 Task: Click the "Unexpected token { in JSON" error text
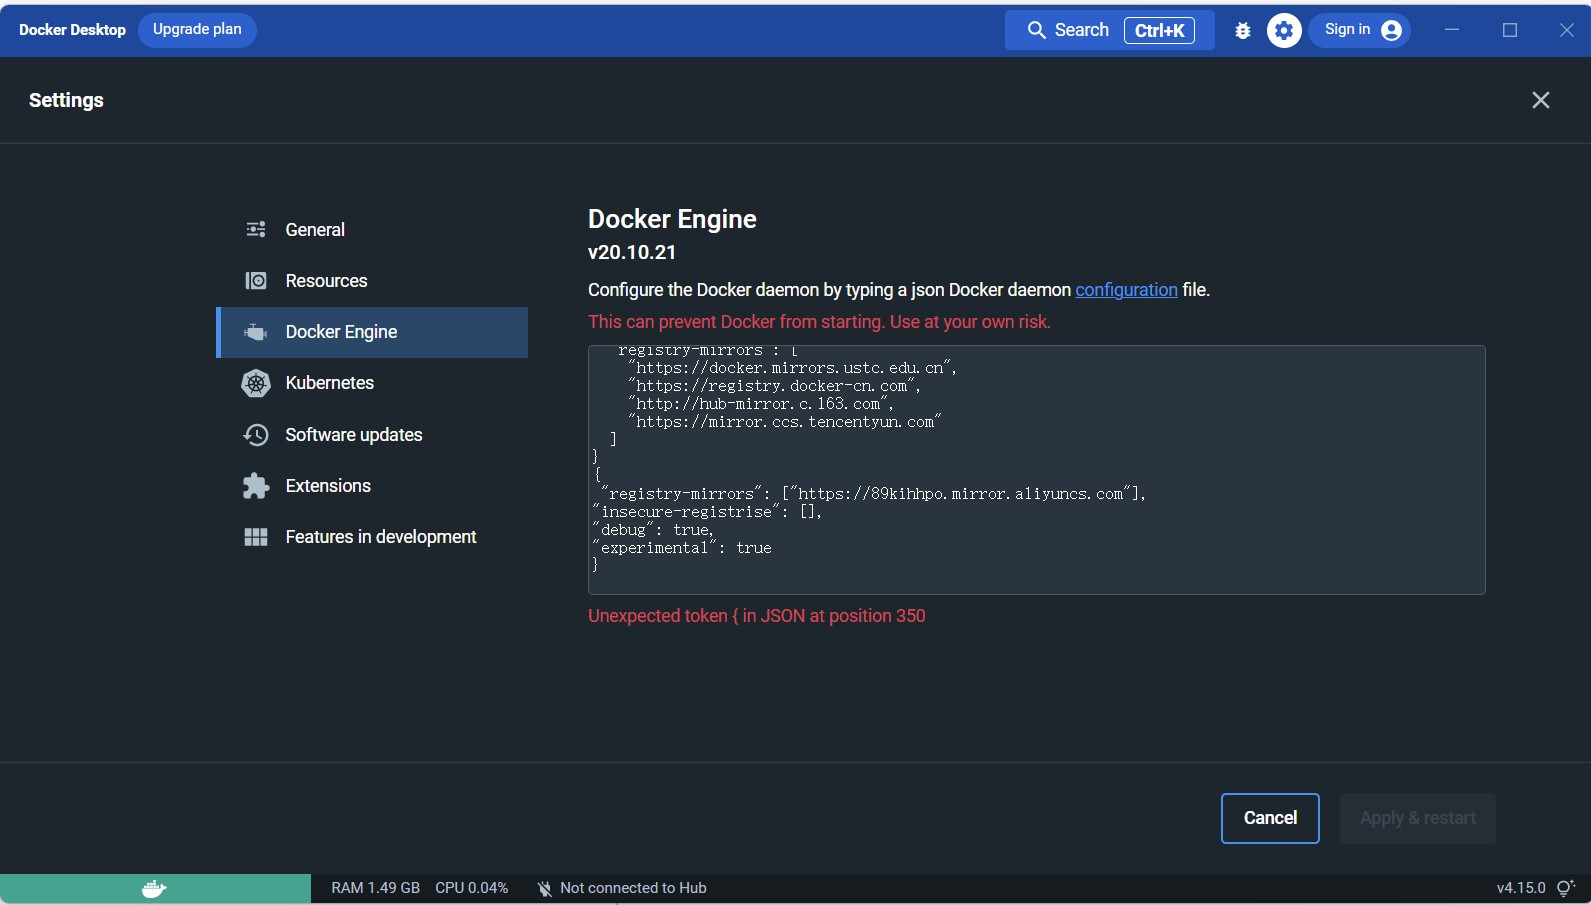coord(756,616)
